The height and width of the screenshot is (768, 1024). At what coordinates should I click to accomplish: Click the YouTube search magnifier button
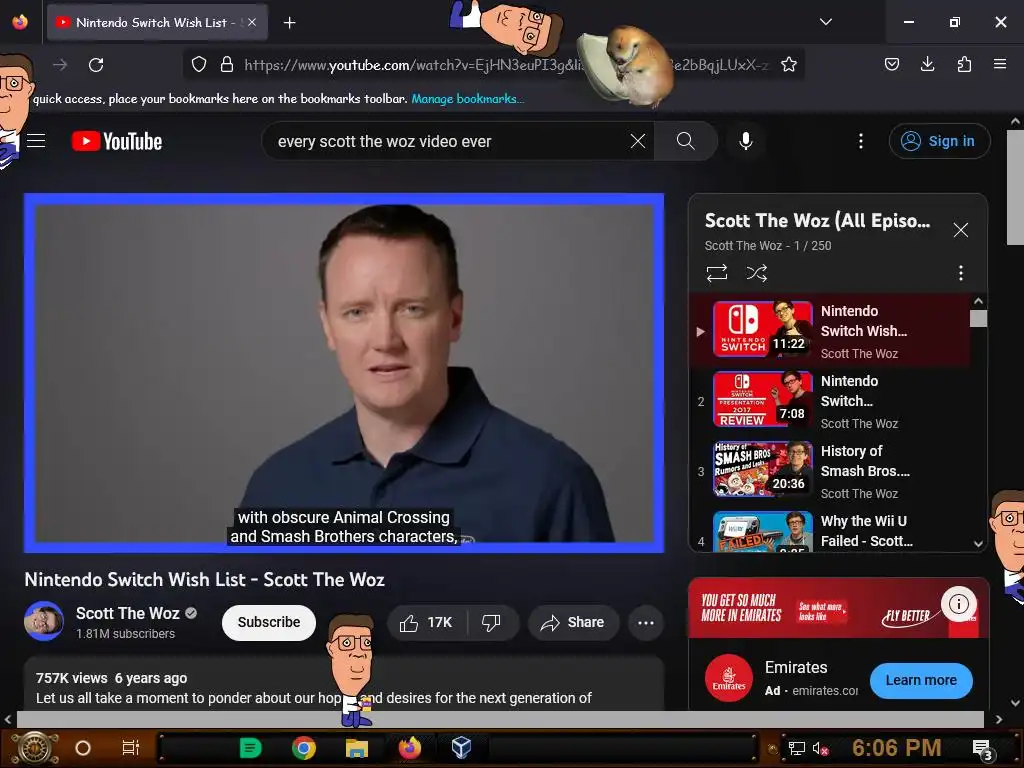tap(686, 141)
